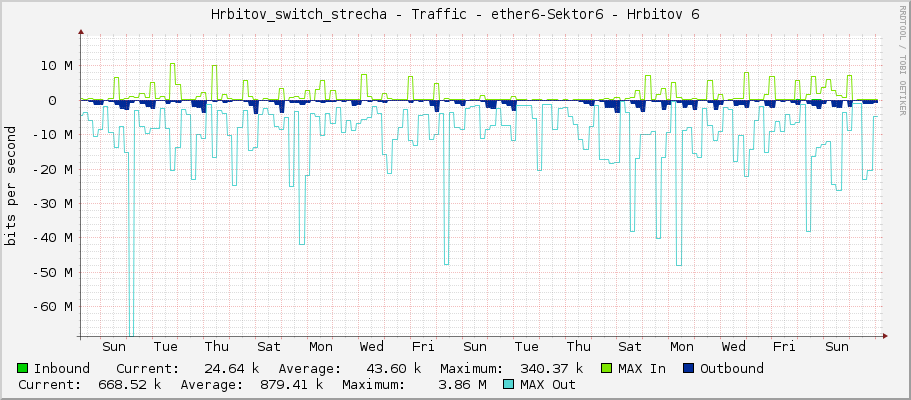
Task: Click the -60 M y-axis label
Action: (52, 306)
